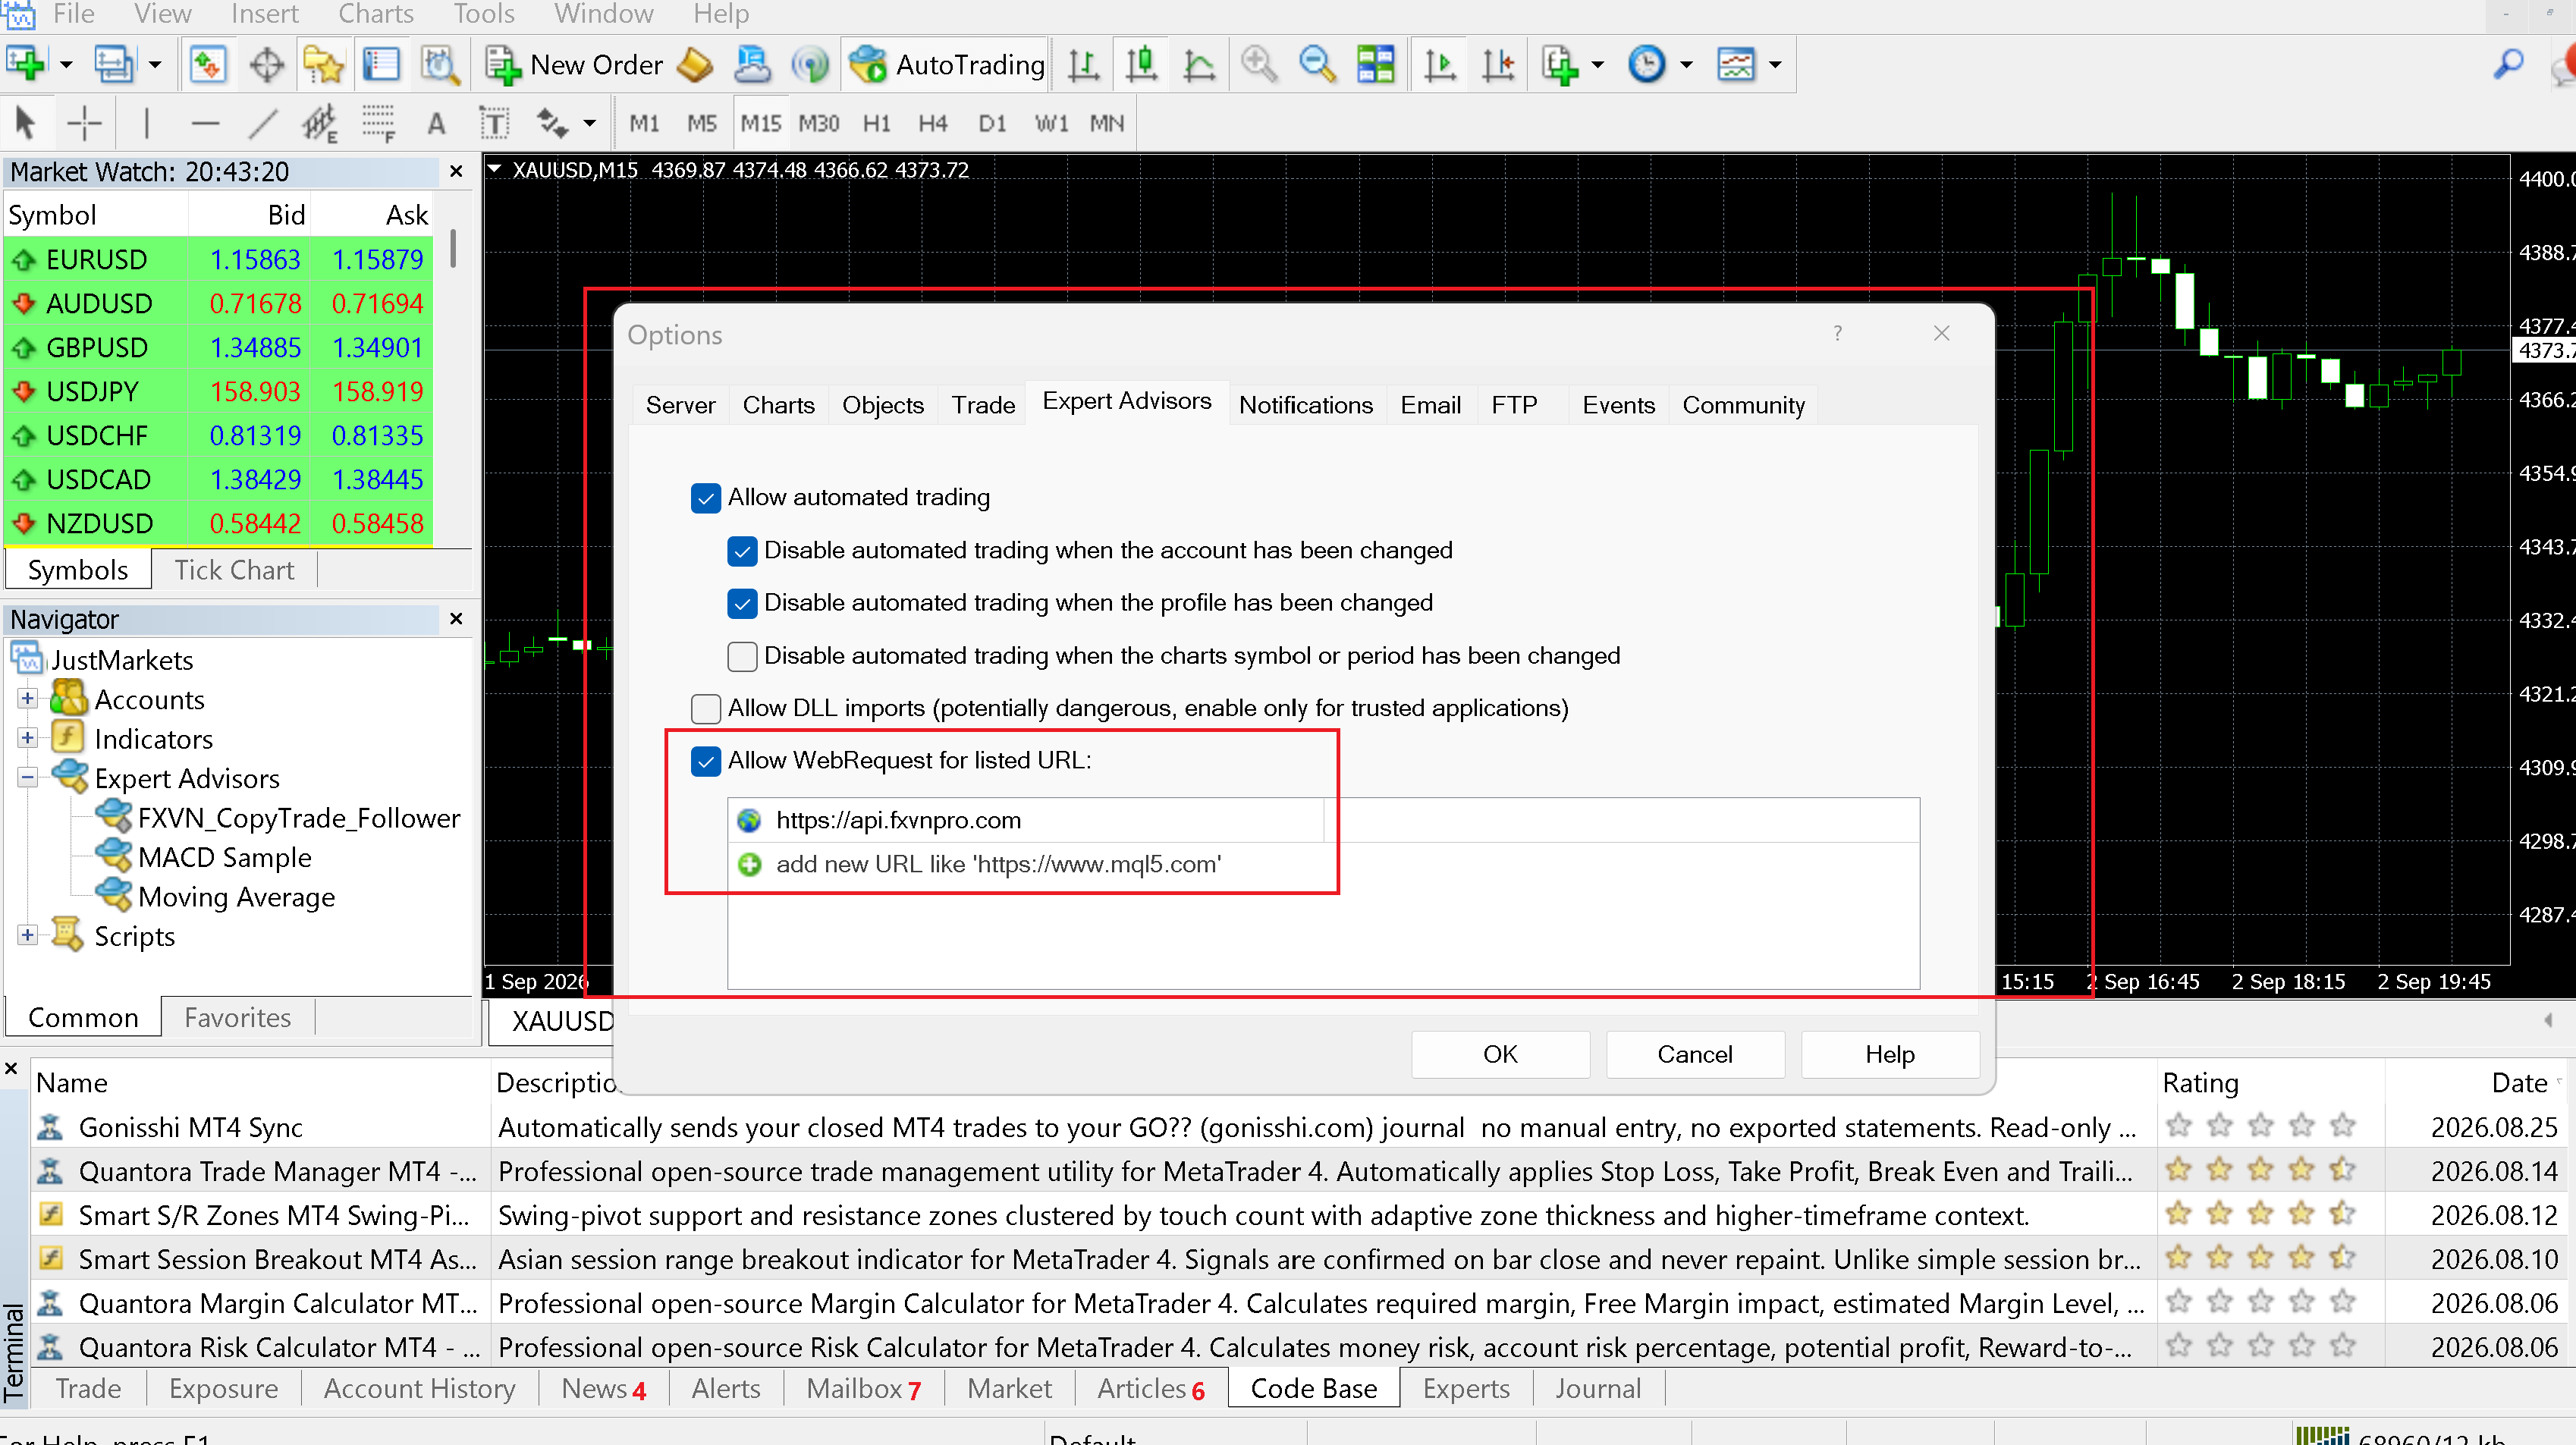Switch chart to candlesticks icon

(x=1141, y=65)
